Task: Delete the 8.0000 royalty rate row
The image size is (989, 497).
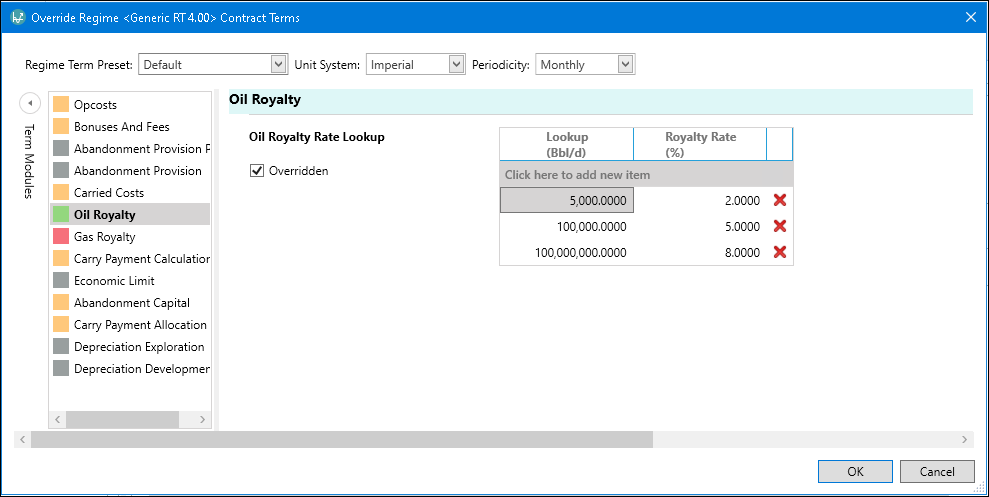Action: (x=780, y=252)
